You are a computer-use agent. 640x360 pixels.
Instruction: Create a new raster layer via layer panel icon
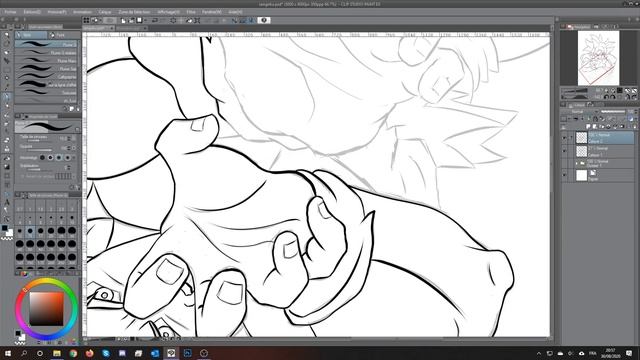pos(588,126)
